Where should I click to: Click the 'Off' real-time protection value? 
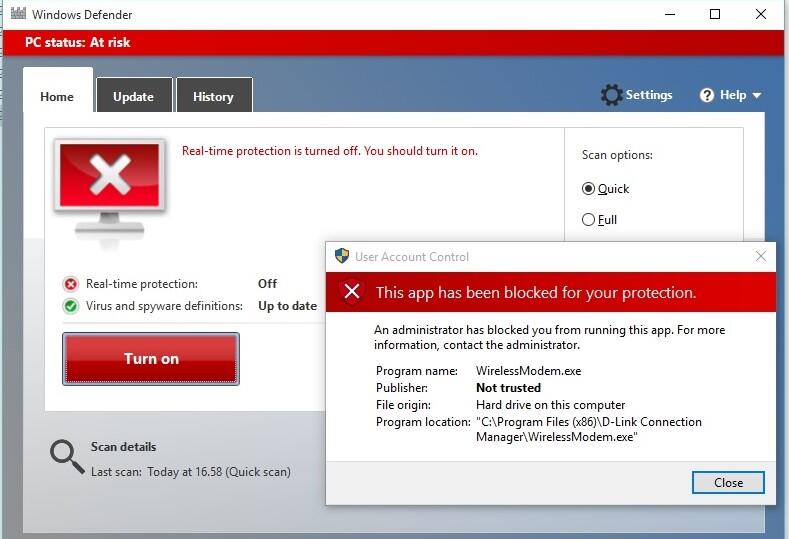(x=267, y=284)
